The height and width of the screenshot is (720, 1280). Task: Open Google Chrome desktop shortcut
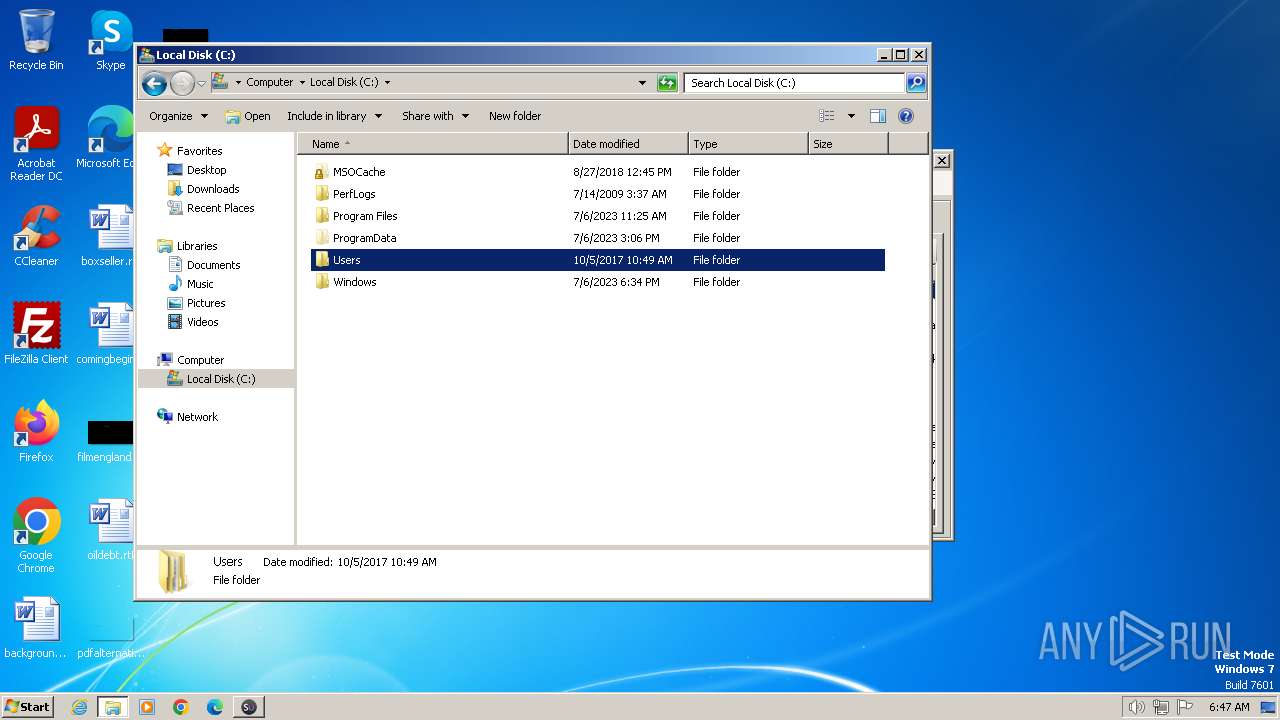click(36, 536)
